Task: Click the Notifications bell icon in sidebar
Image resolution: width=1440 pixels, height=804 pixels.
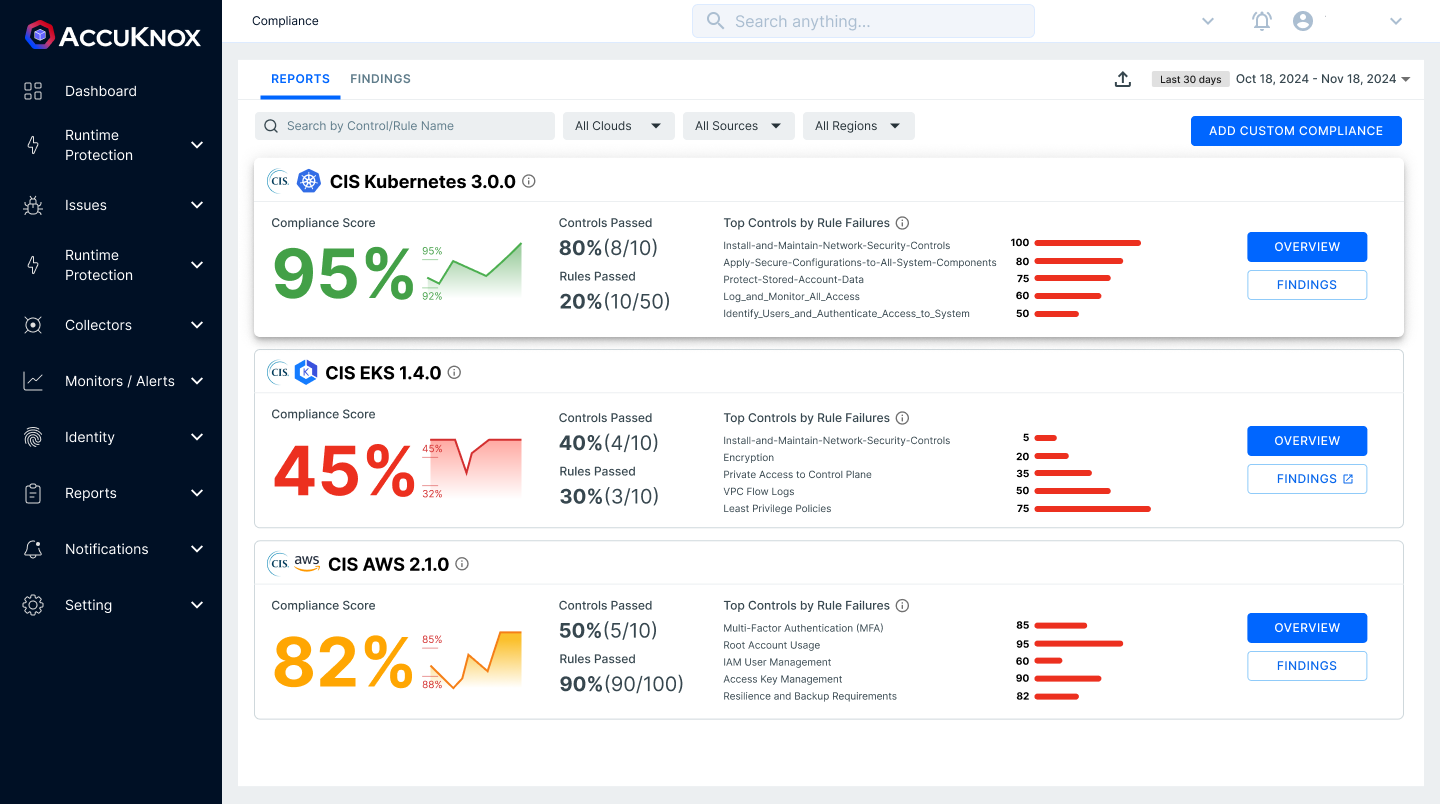Action: click(x=33, y=549)
